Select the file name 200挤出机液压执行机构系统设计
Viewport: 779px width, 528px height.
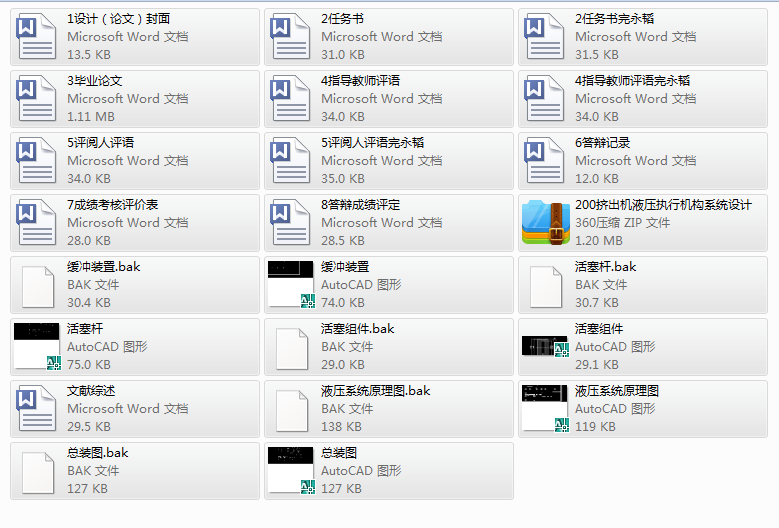(x=663, y=205)
